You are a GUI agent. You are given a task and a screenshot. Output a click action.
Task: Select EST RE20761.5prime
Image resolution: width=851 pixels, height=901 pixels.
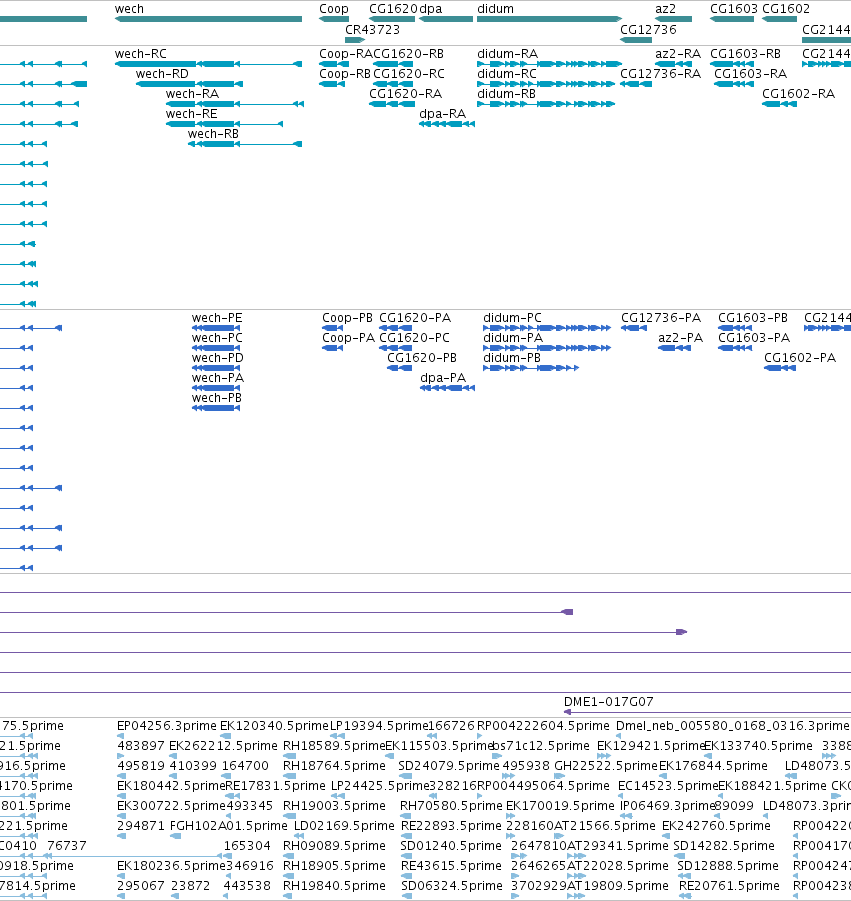tap(729, 885)
